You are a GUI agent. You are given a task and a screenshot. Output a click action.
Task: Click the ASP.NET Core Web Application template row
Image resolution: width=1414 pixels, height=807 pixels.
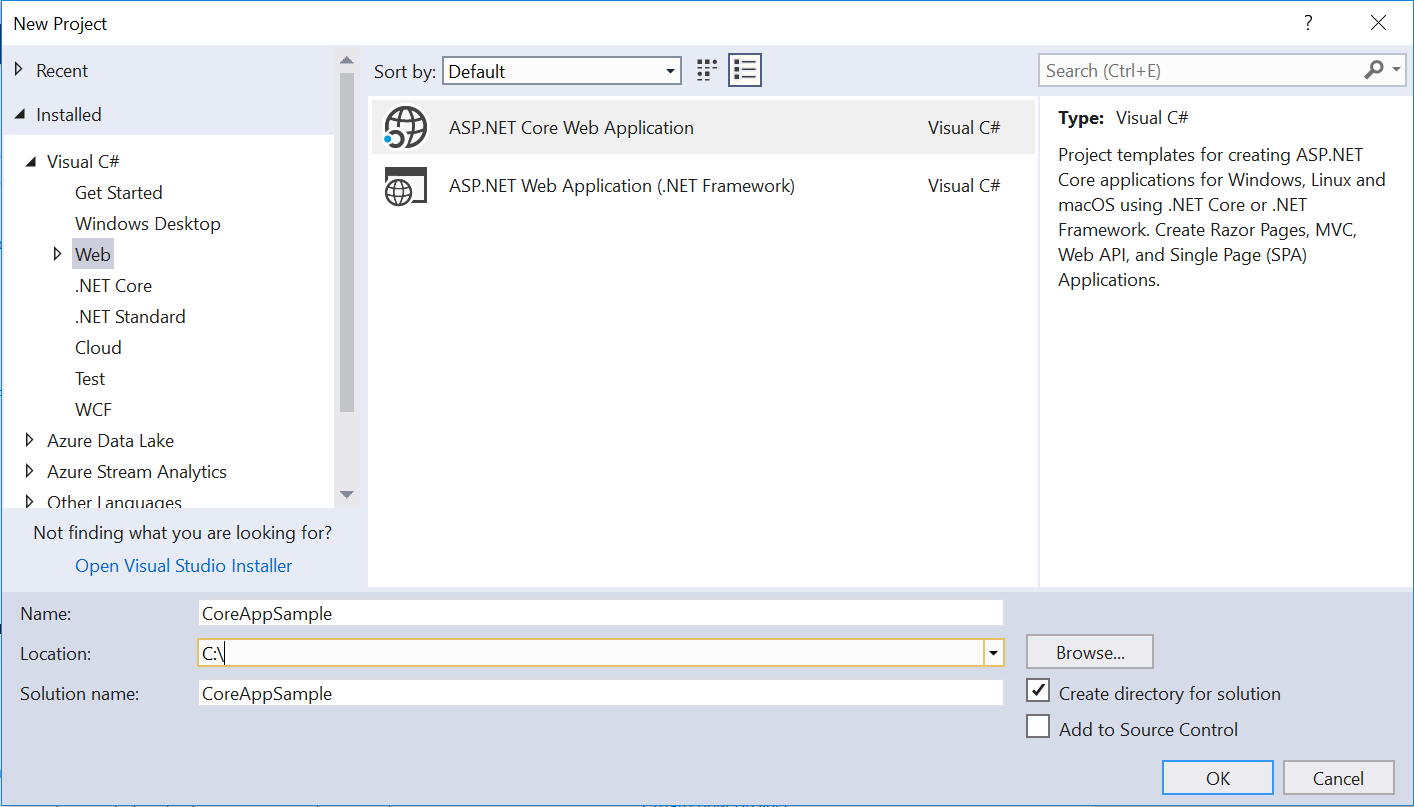tap(703, 127)
